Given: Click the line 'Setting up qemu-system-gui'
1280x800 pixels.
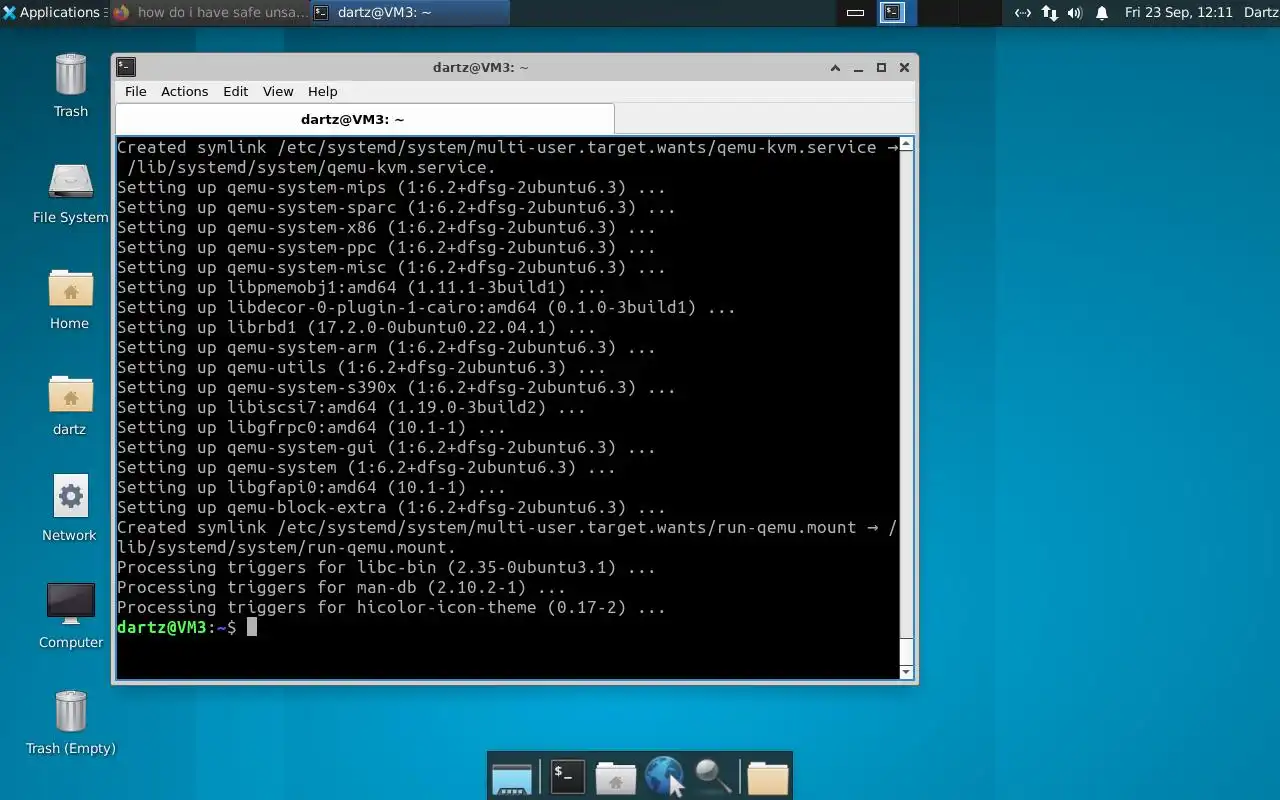Looking at the screenshot, I should click(x=386, y=447).
